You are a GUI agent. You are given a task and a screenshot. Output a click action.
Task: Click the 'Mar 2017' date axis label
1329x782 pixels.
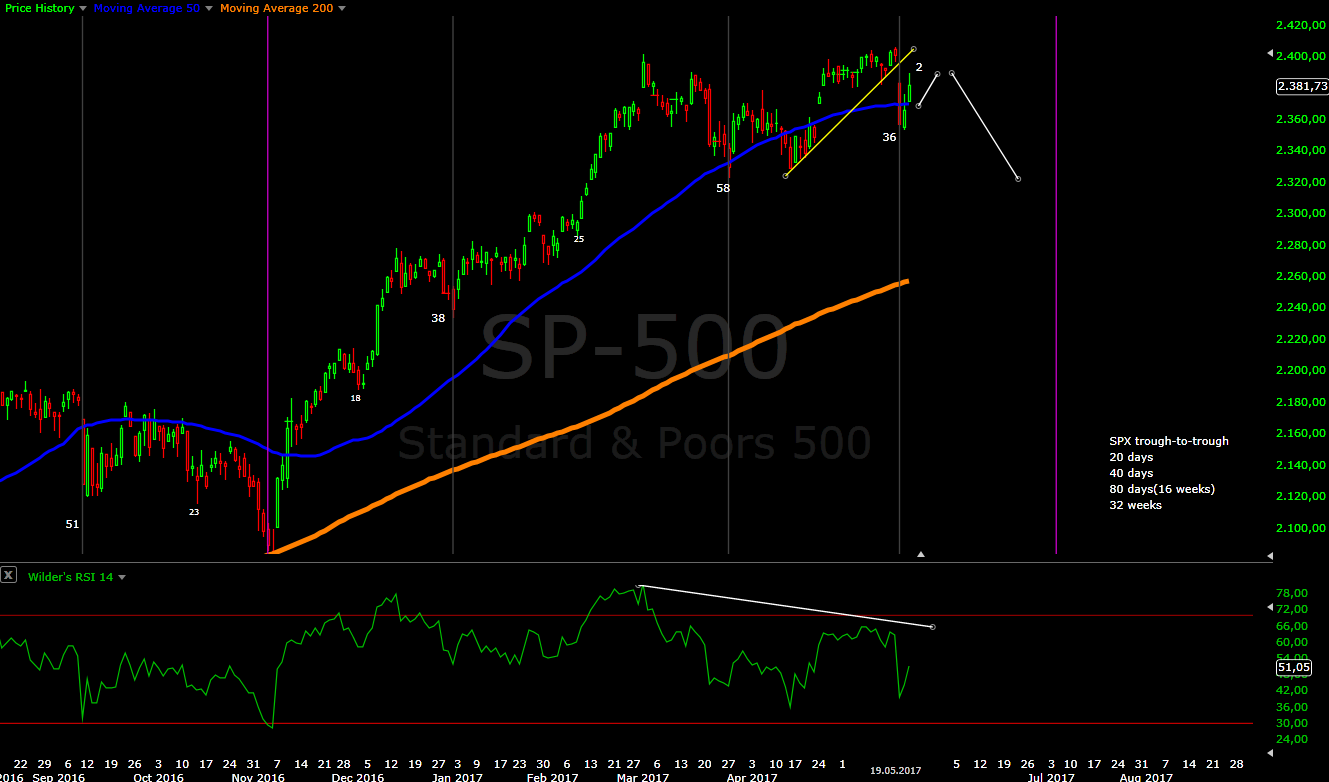(x=644, y=777)
